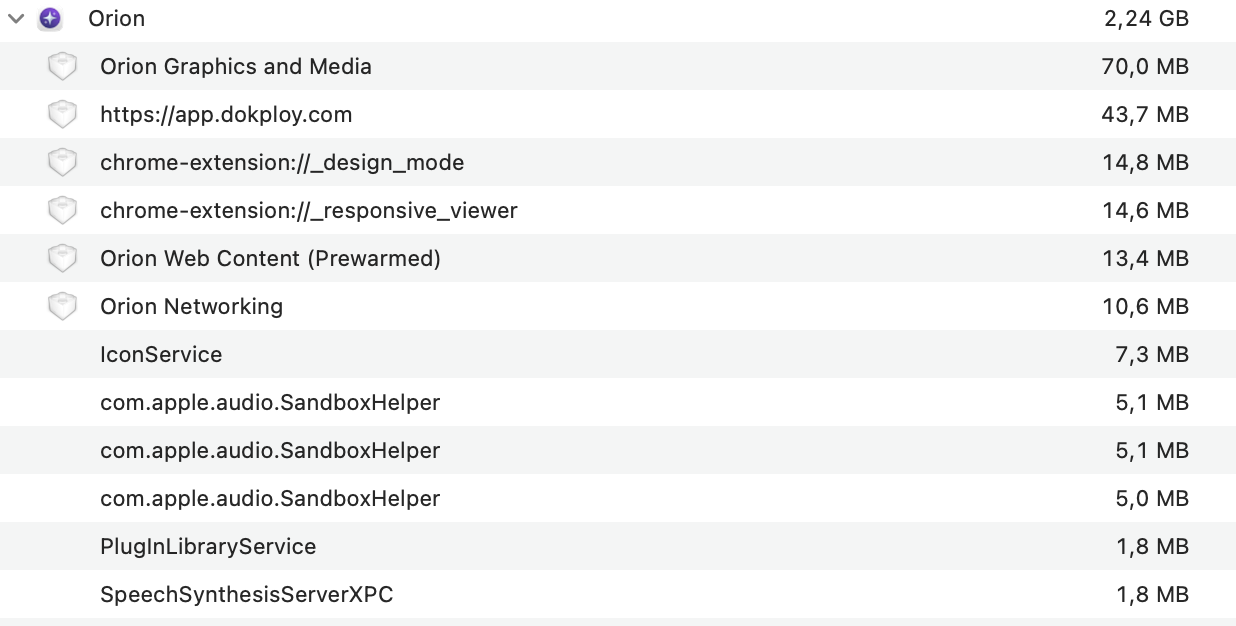
Task: Select the SpeechSynthesisServerXPC process
Action: coord(246,595)
